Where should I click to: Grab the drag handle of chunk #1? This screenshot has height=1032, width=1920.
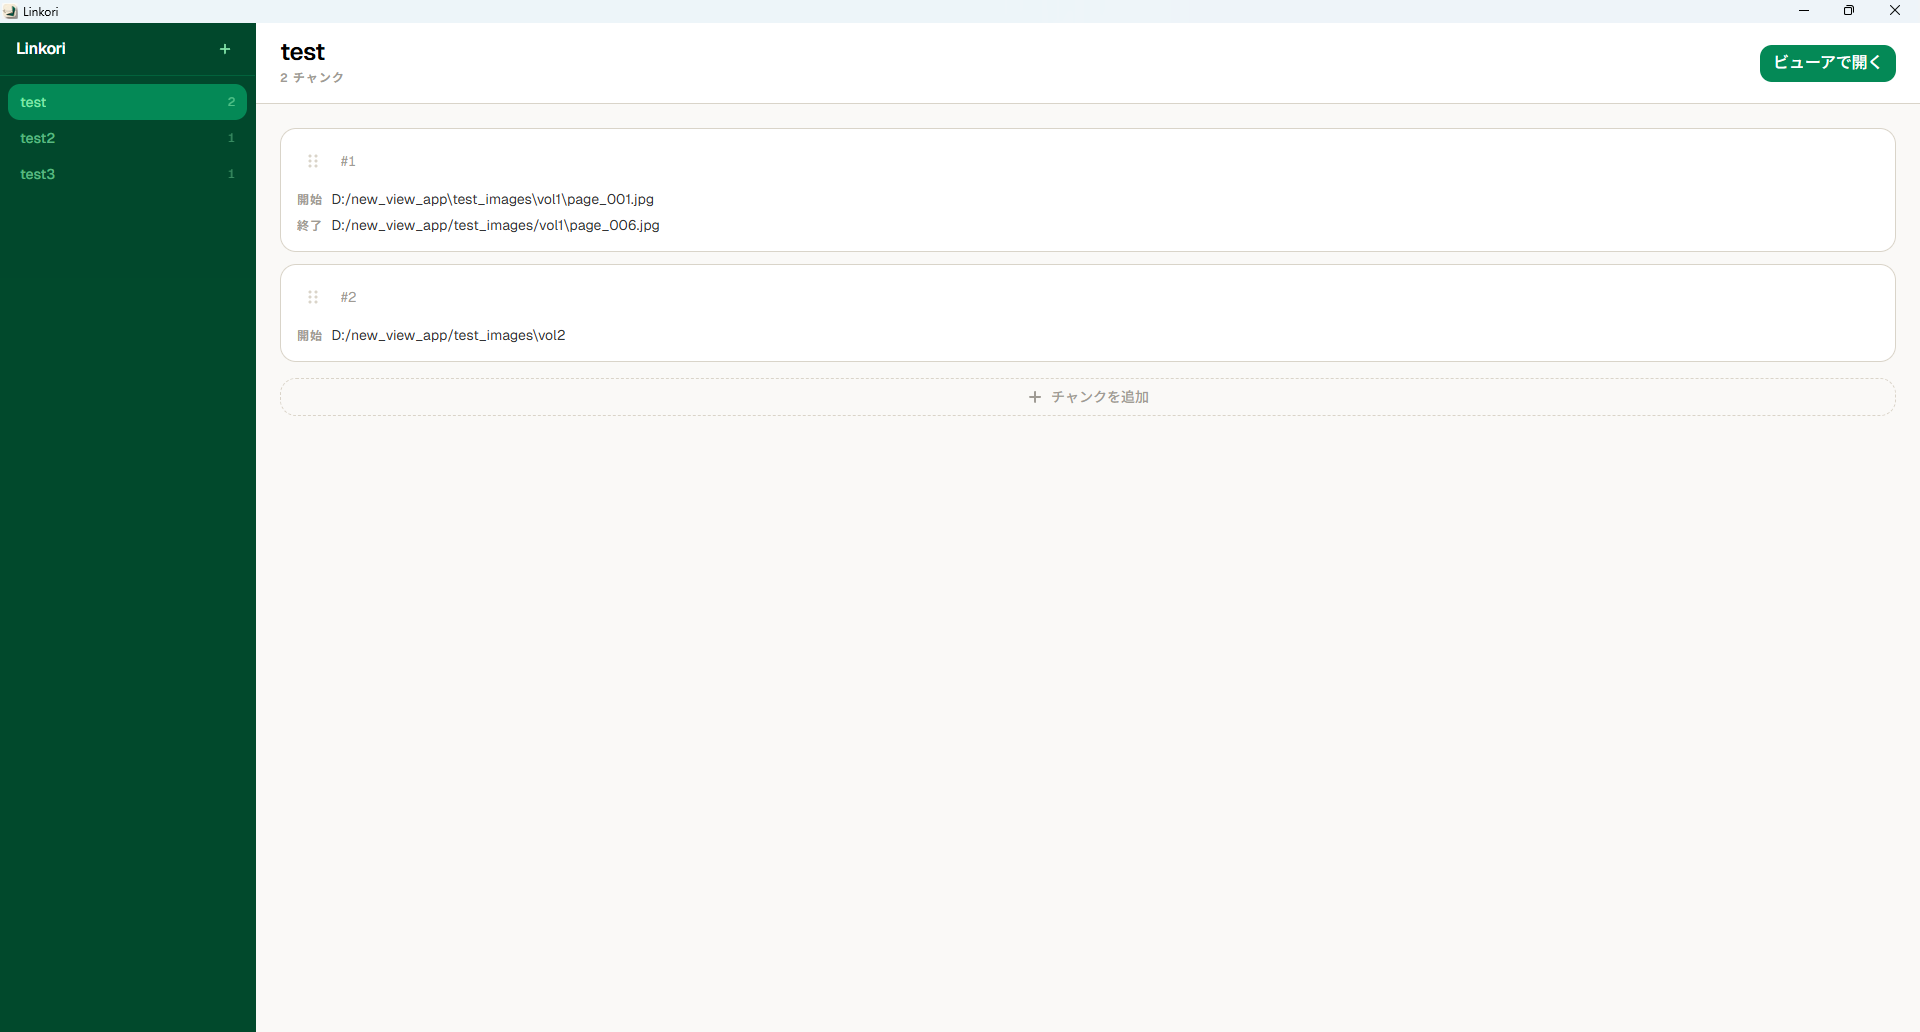[x=313, y=161]
